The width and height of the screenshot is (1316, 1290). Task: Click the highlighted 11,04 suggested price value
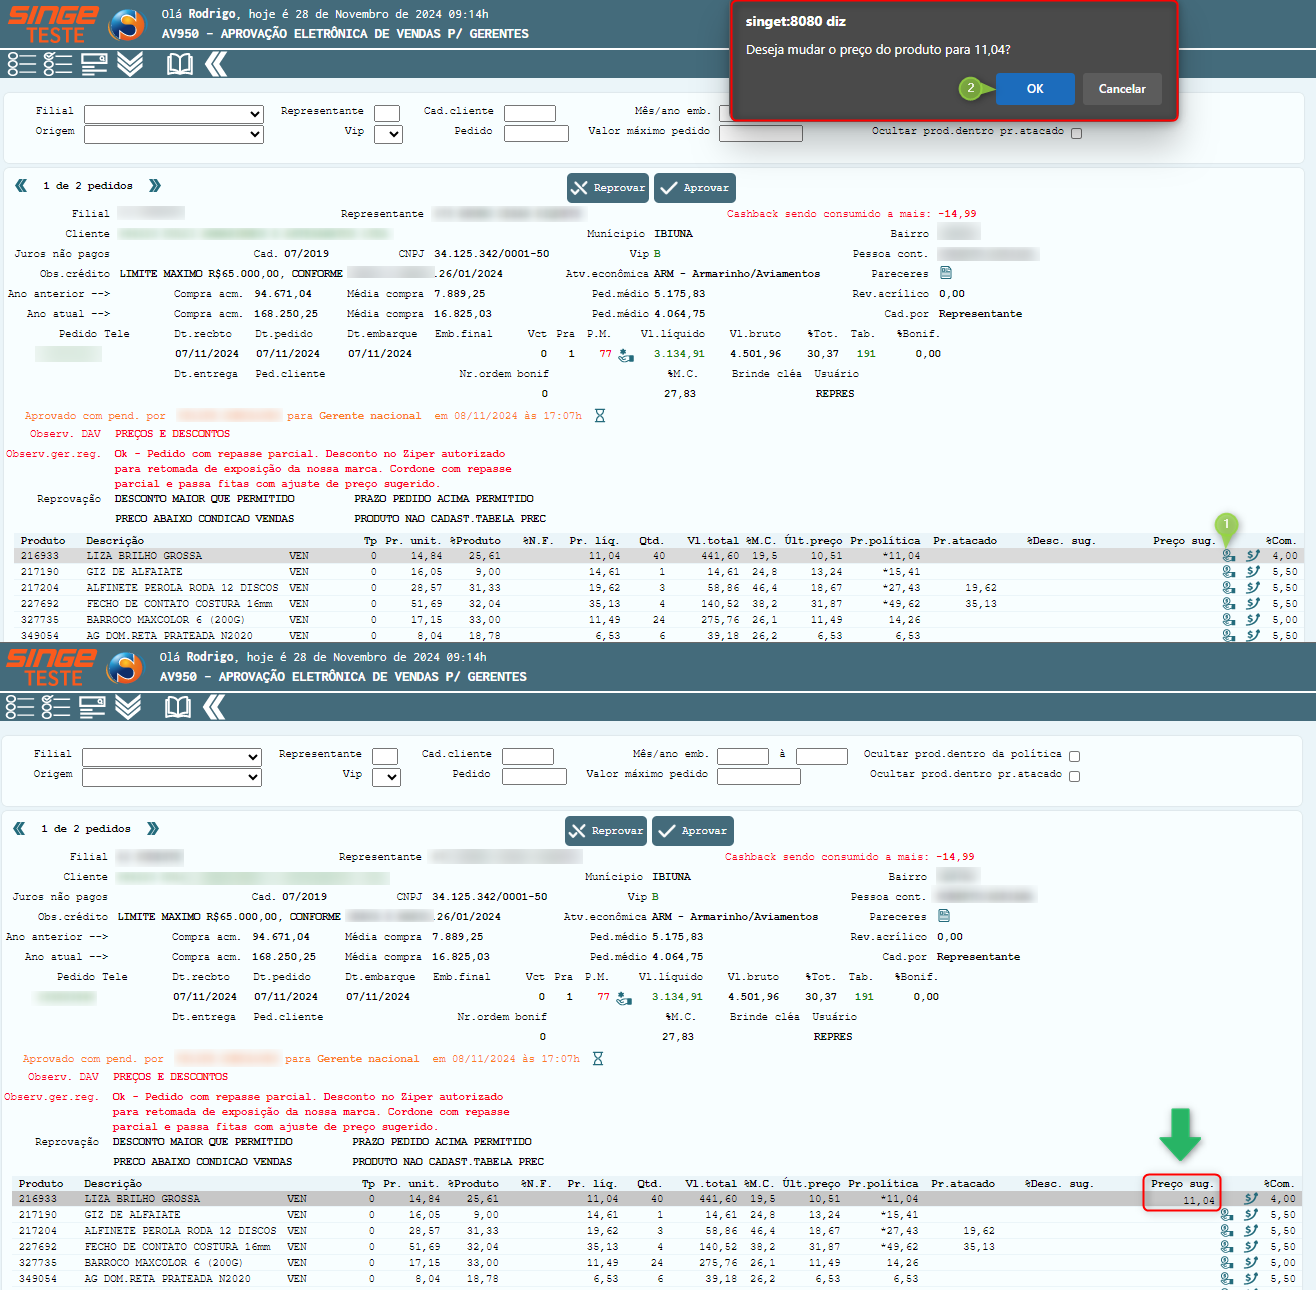tap(1198, 1200)
